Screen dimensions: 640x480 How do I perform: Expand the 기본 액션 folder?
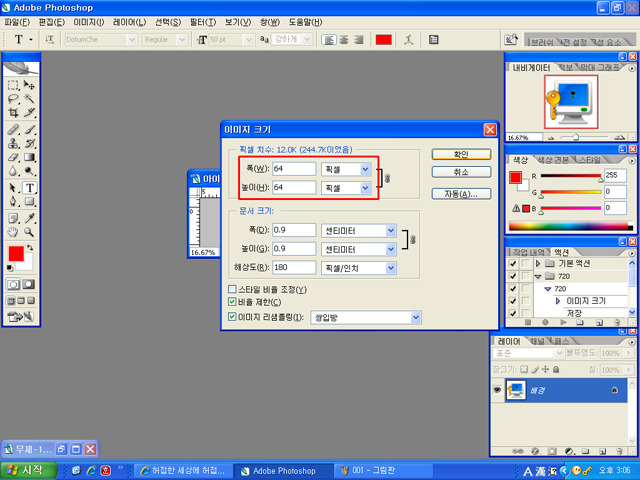point(538,264)
